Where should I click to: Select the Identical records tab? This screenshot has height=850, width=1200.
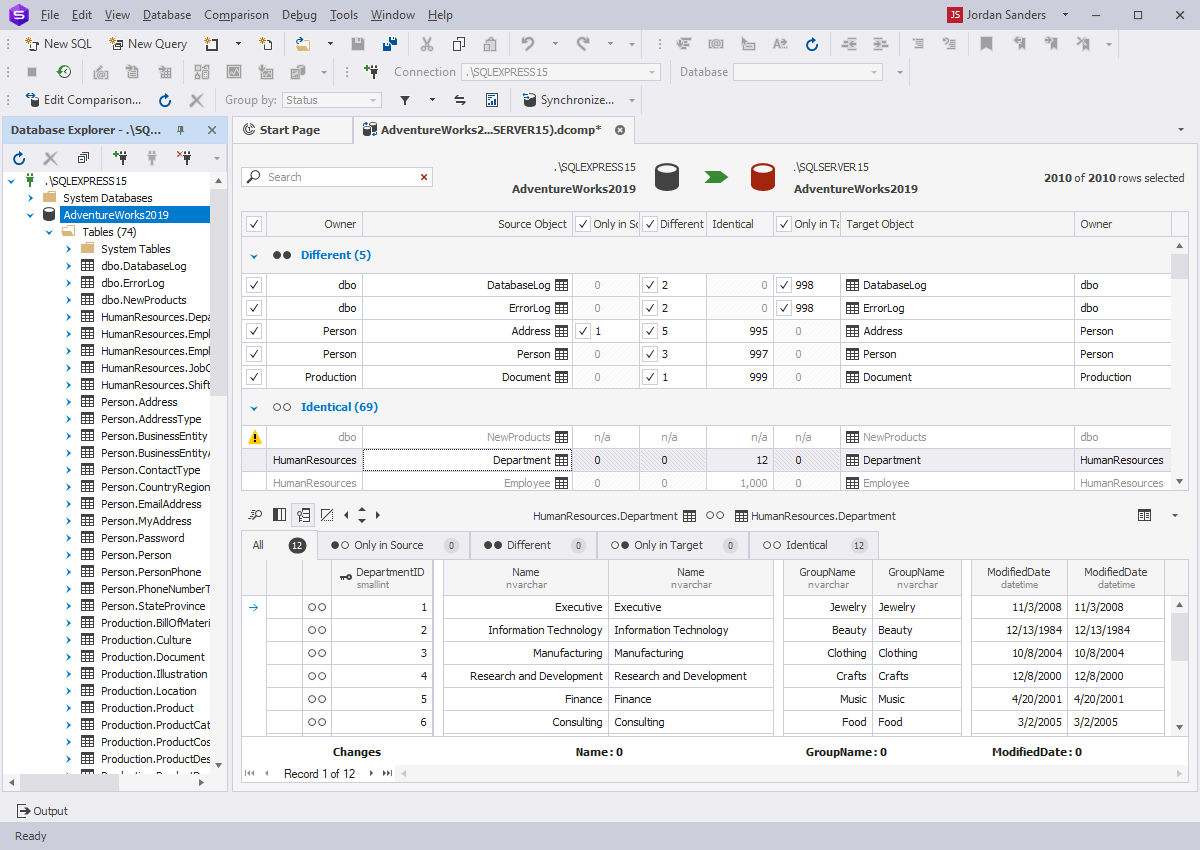(813, 545)
